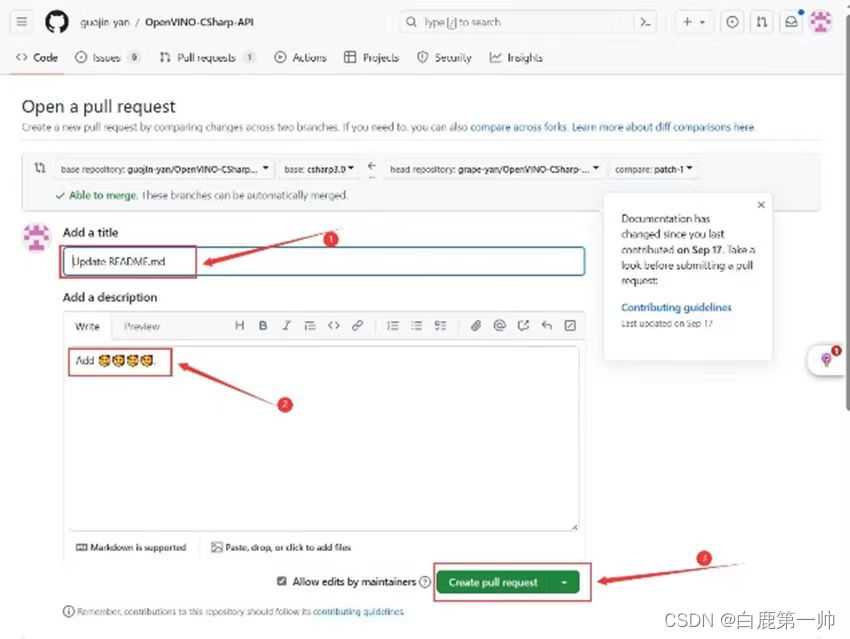This screenshot has height=639, width=850.
Task: Attach files with paperclip icon
Action: [x=475, y=326]
